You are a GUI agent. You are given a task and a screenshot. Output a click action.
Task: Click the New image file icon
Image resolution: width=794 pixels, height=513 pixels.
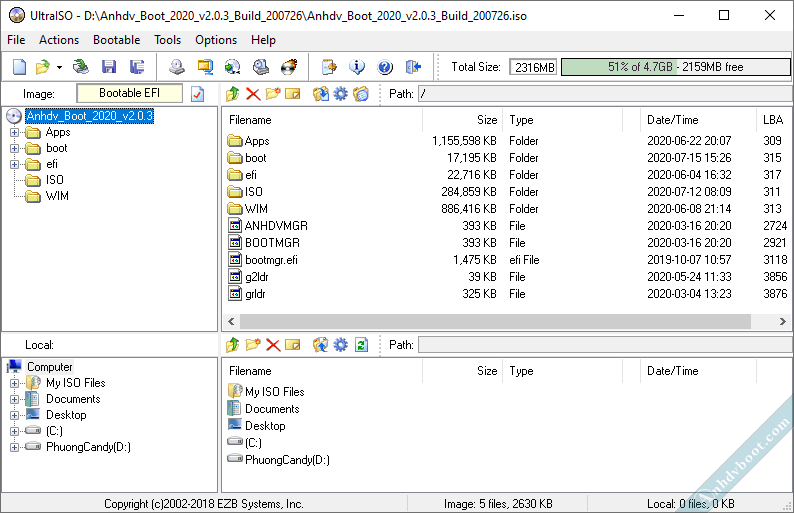tap(19, 67)
